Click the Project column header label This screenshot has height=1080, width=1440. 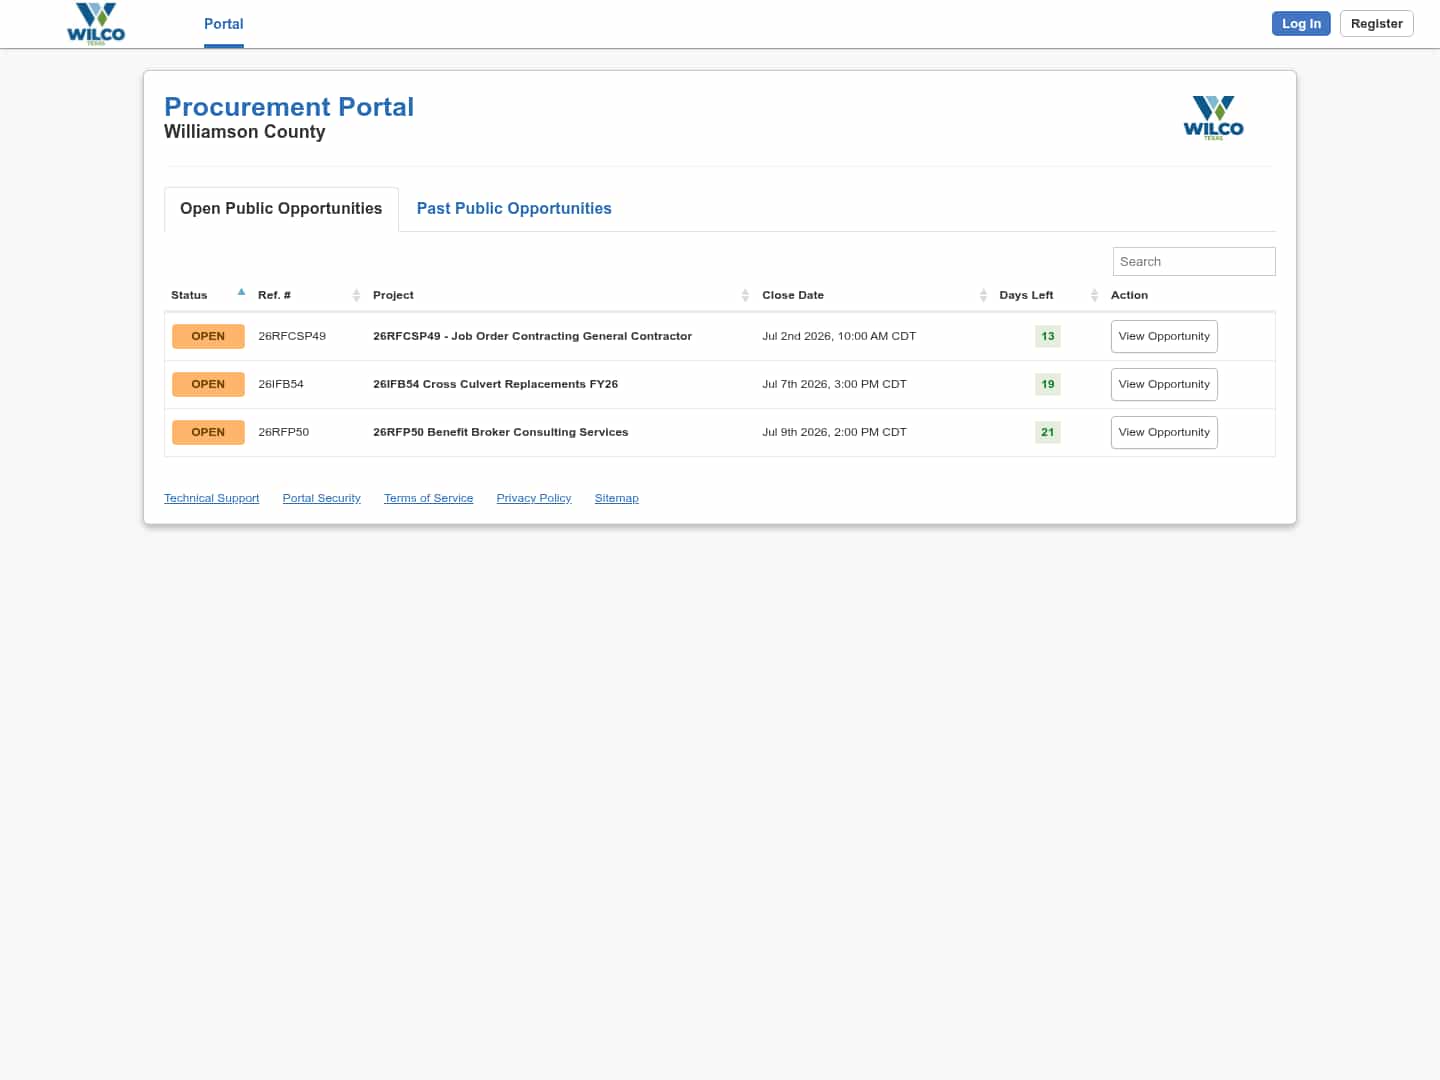[x=393, y=296]
